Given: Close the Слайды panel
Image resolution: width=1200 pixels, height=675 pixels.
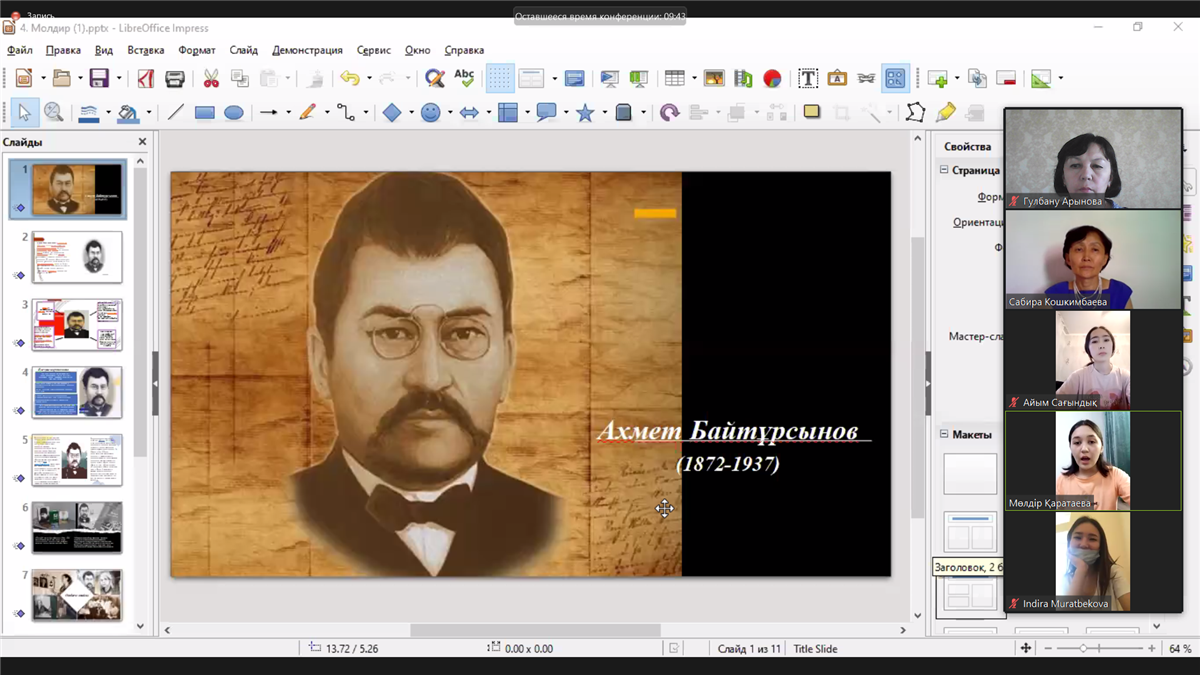Looking at the screenshot, I should pos(142,142).
